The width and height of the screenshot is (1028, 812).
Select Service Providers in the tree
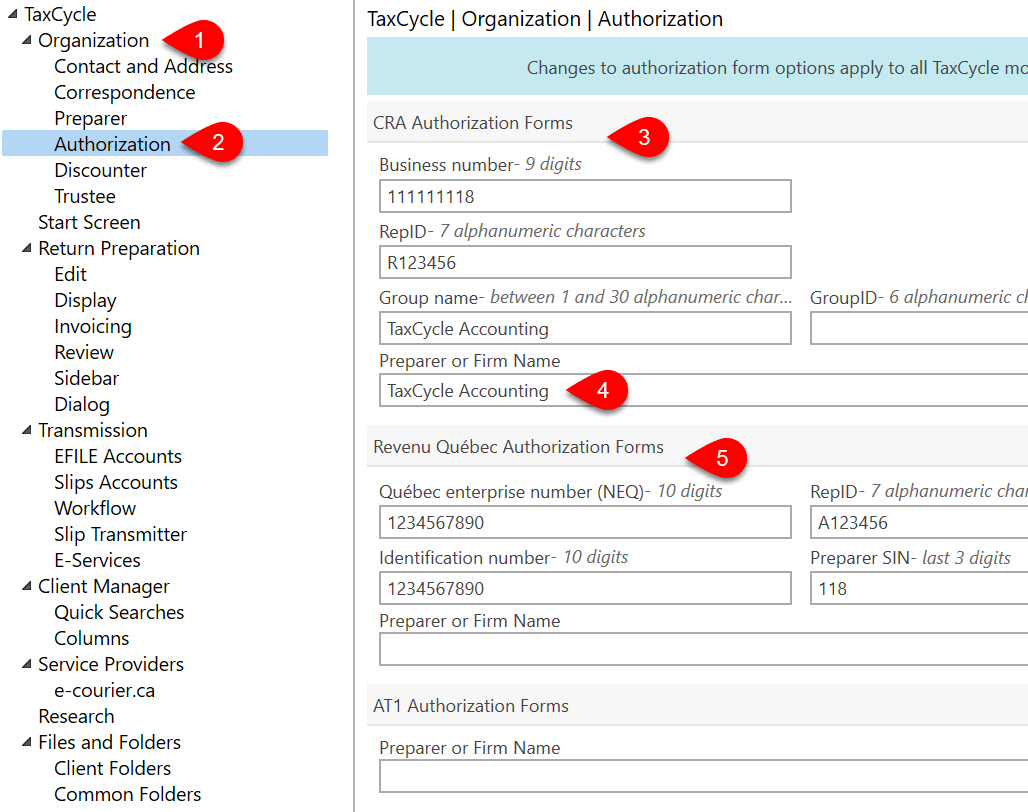[x=111, y=664]
